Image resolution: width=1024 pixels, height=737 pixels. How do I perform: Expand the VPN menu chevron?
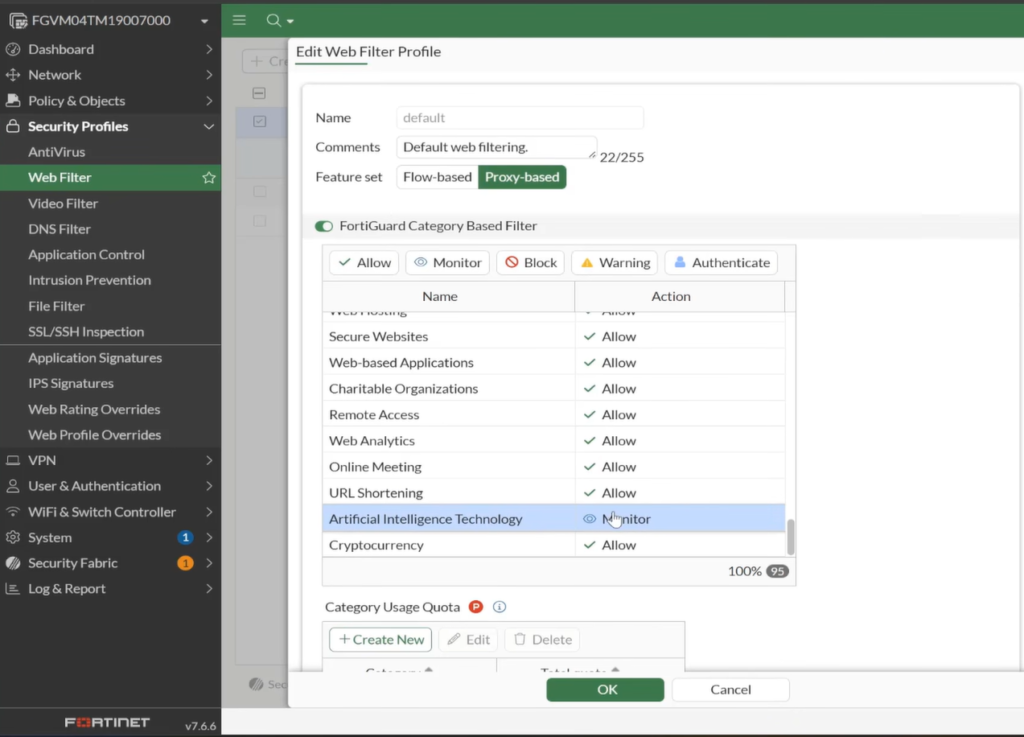coord(209,460)
